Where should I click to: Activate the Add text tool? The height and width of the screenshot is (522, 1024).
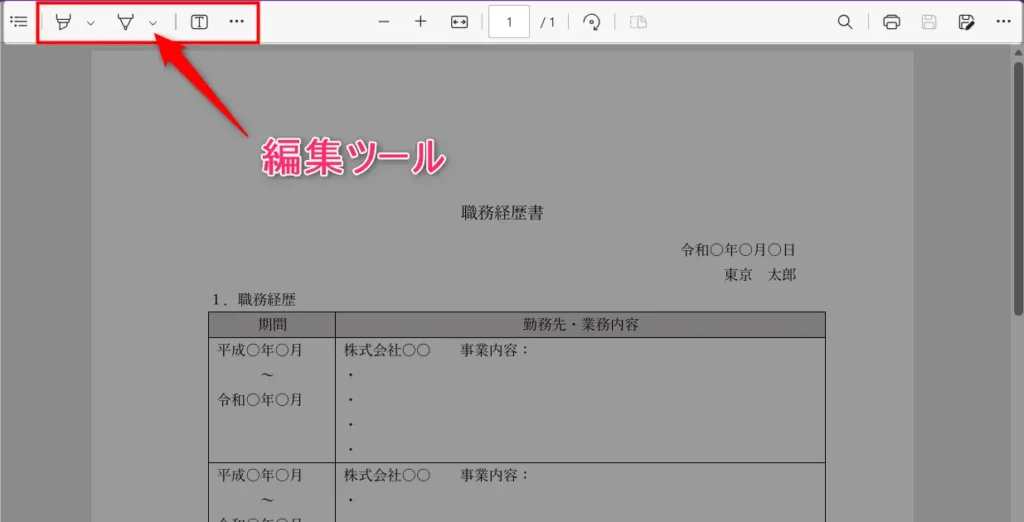[199, 22]
